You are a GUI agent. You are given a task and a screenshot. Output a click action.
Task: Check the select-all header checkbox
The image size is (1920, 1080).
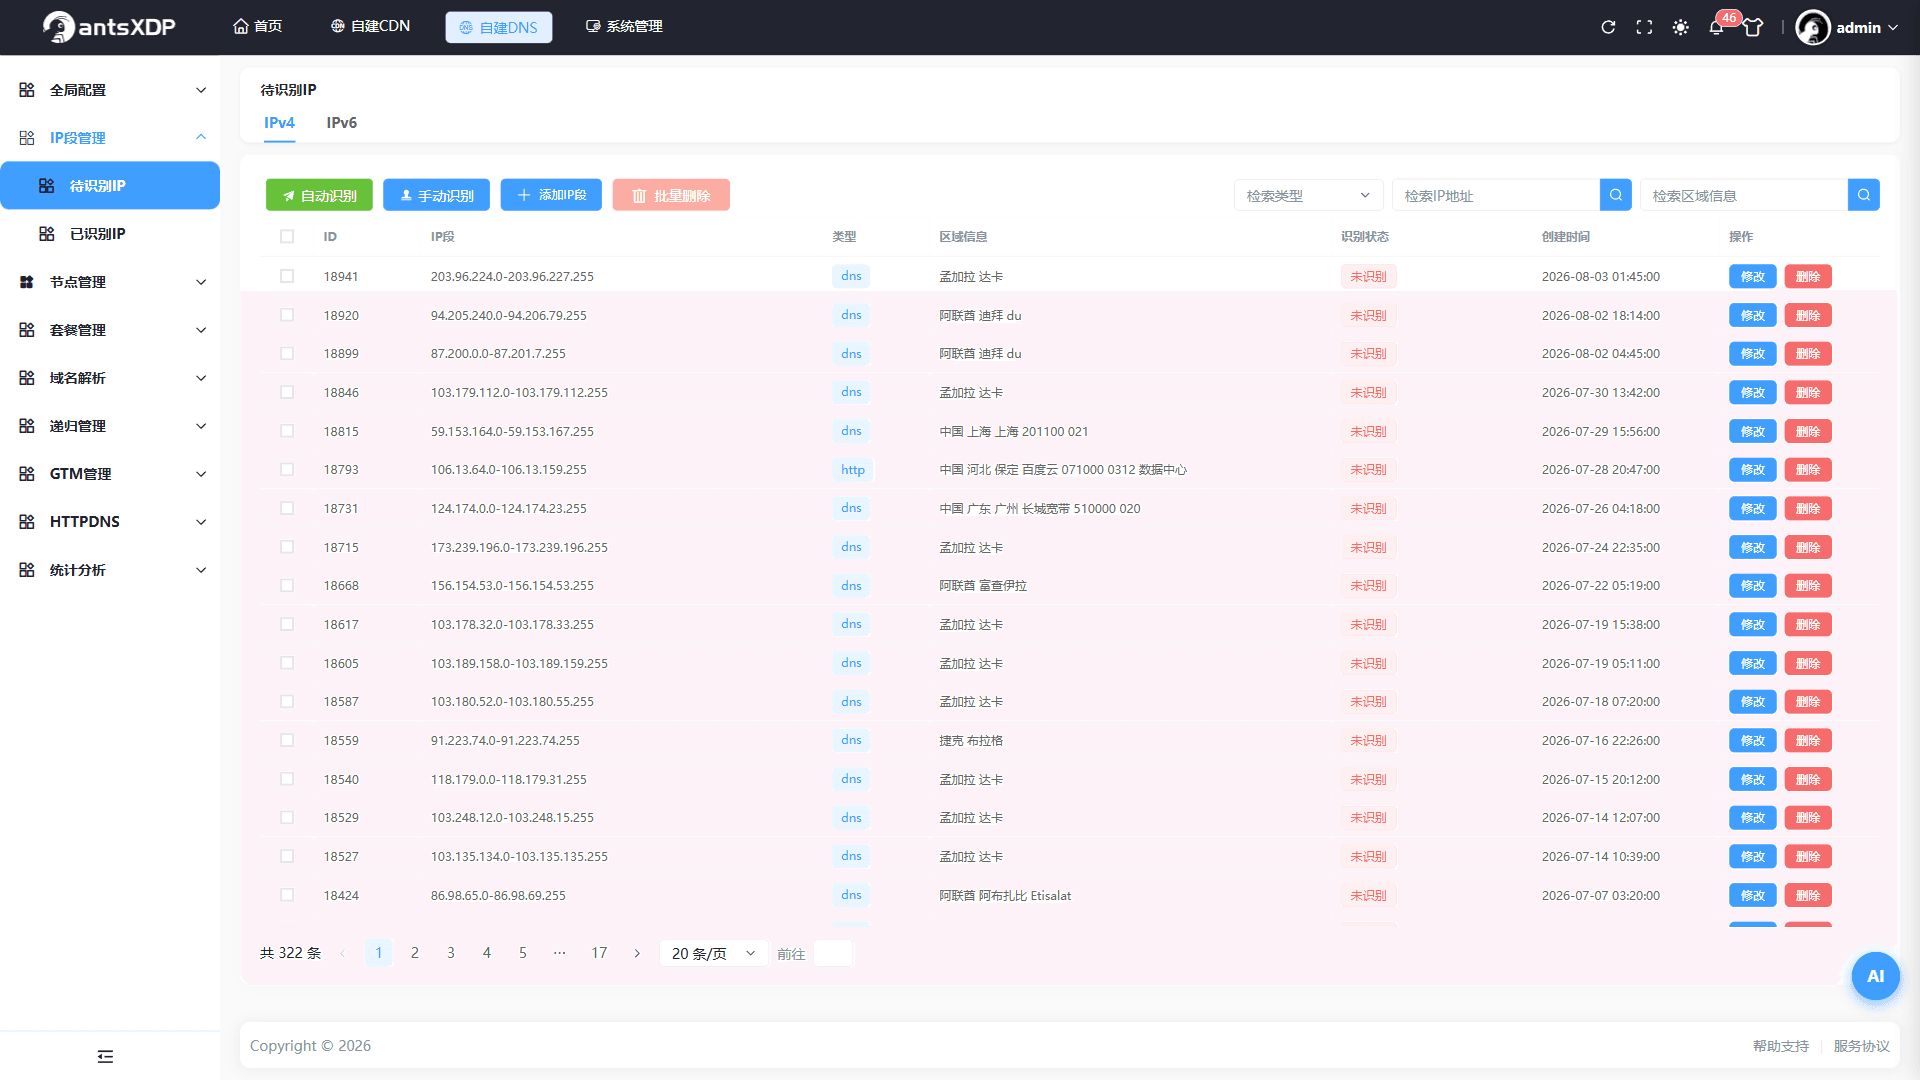(x=287, y=237)
